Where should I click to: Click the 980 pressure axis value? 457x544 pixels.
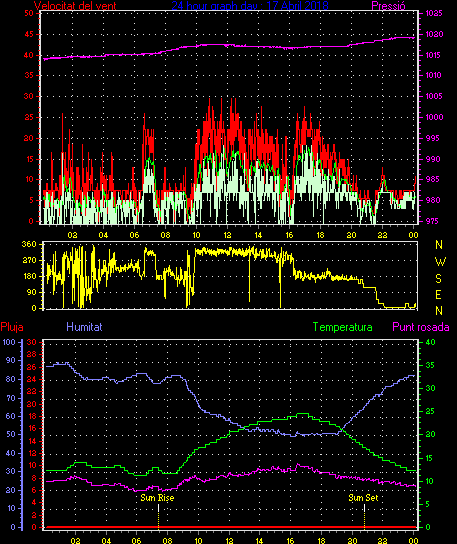[433, 200]
